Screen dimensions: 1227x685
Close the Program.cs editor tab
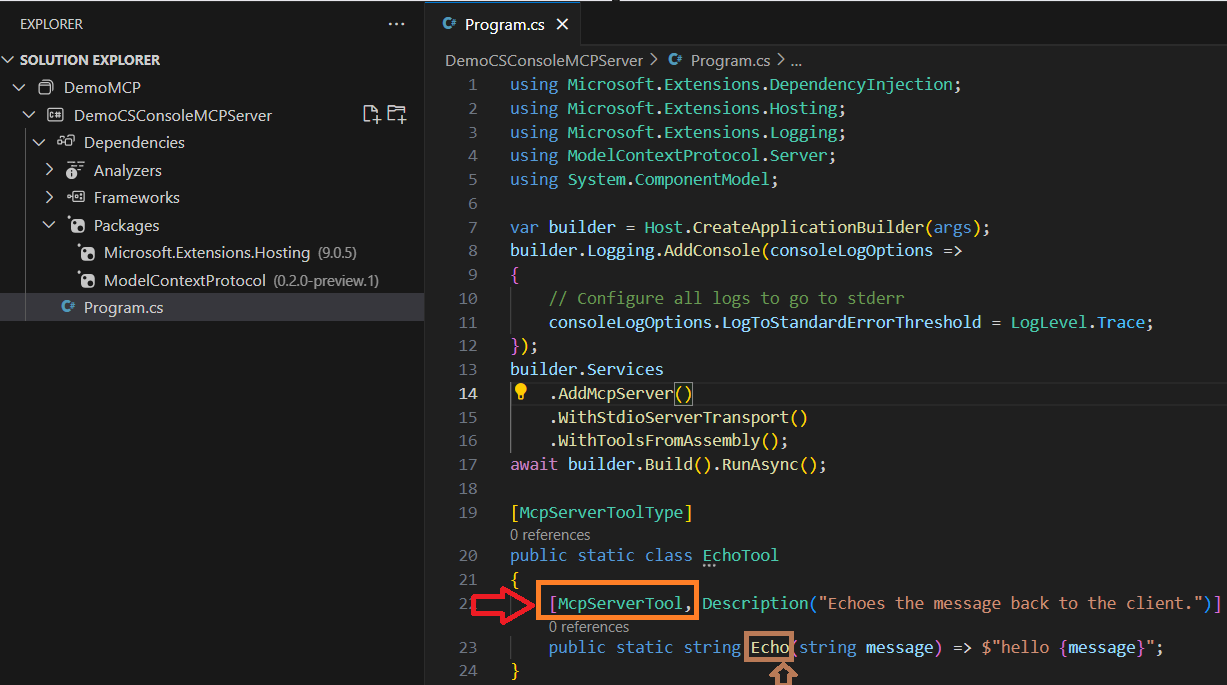(x=562, y=25)
